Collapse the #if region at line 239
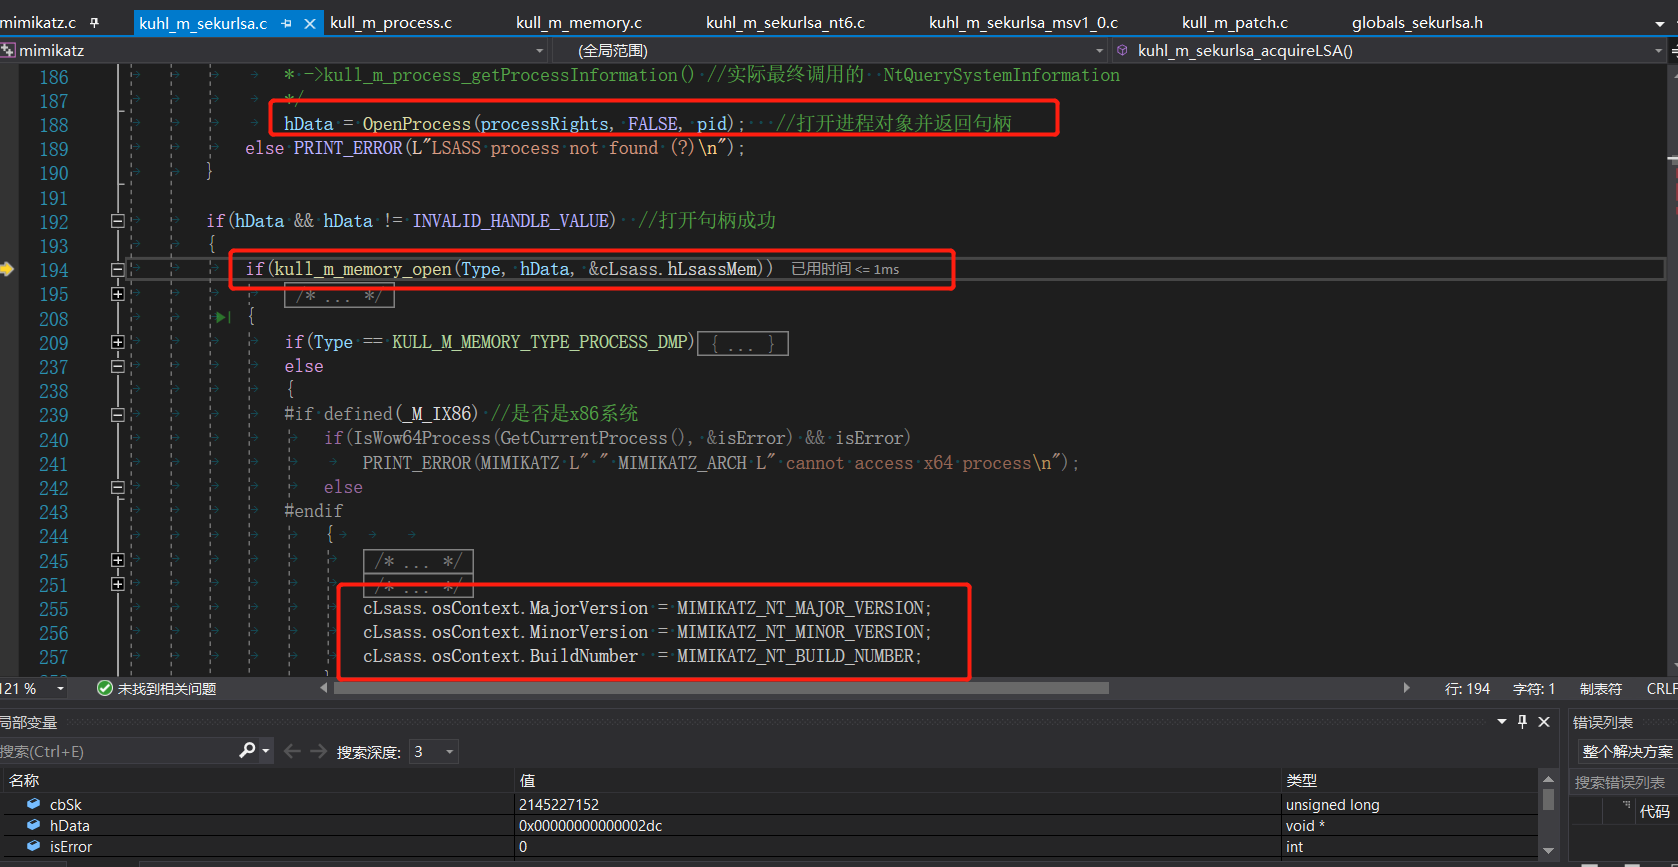 117,415
